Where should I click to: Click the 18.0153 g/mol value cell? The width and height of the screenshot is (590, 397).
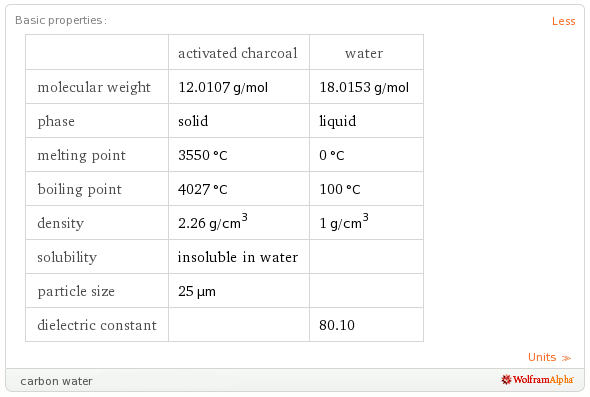pyautogui.click(x=366, y=87)
